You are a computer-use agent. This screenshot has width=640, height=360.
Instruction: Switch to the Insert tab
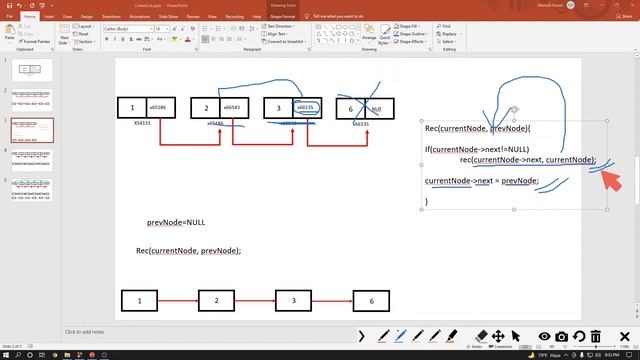(49, 17)
